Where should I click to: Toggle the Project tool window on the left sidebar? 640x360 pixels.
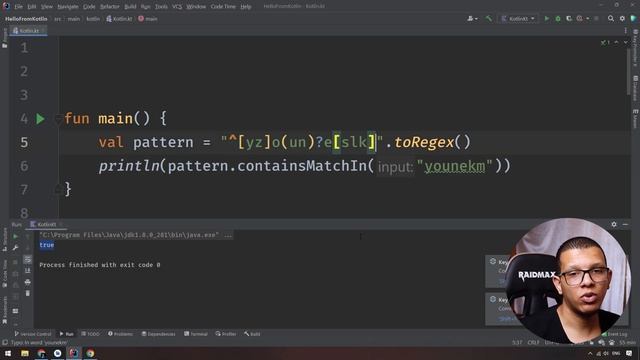[4, 39]
